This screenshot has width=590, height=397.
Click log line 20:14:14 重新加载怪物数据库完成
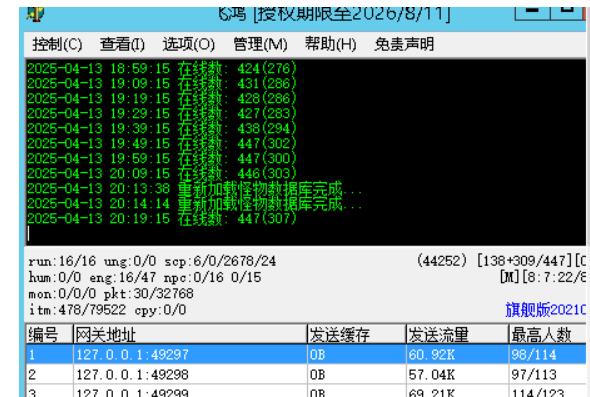(194, 204)
